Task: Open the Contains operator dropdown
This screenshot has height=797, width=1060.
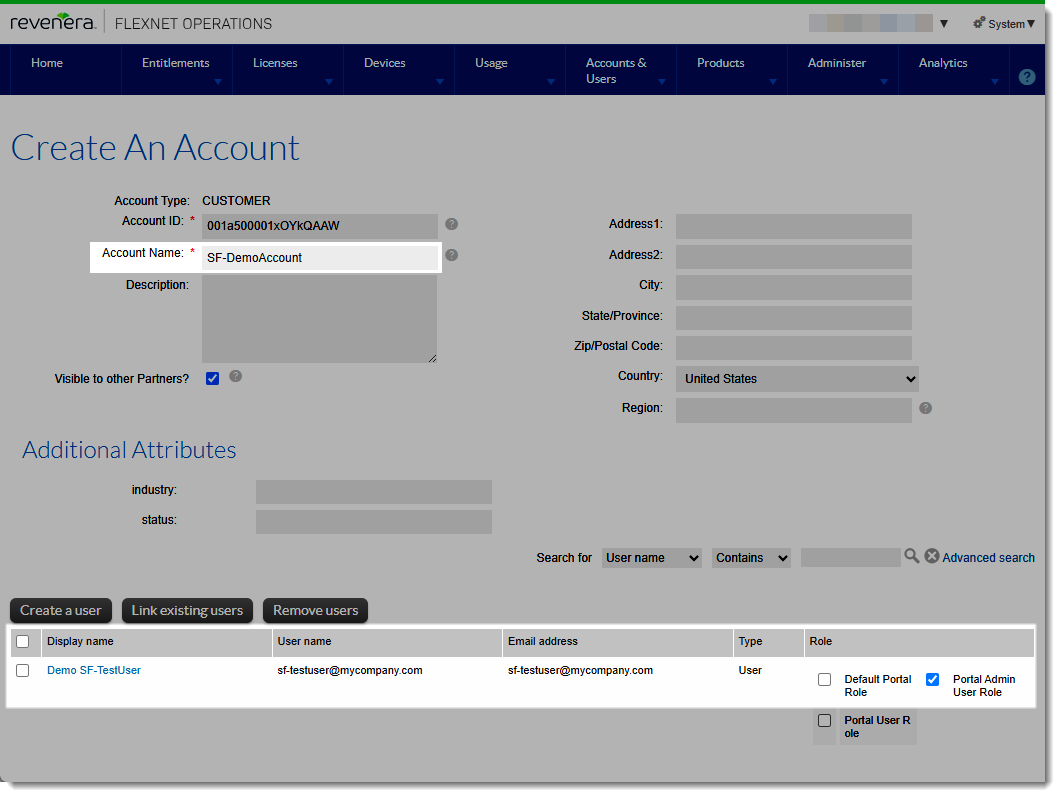Action: click(x=751, y=558)
